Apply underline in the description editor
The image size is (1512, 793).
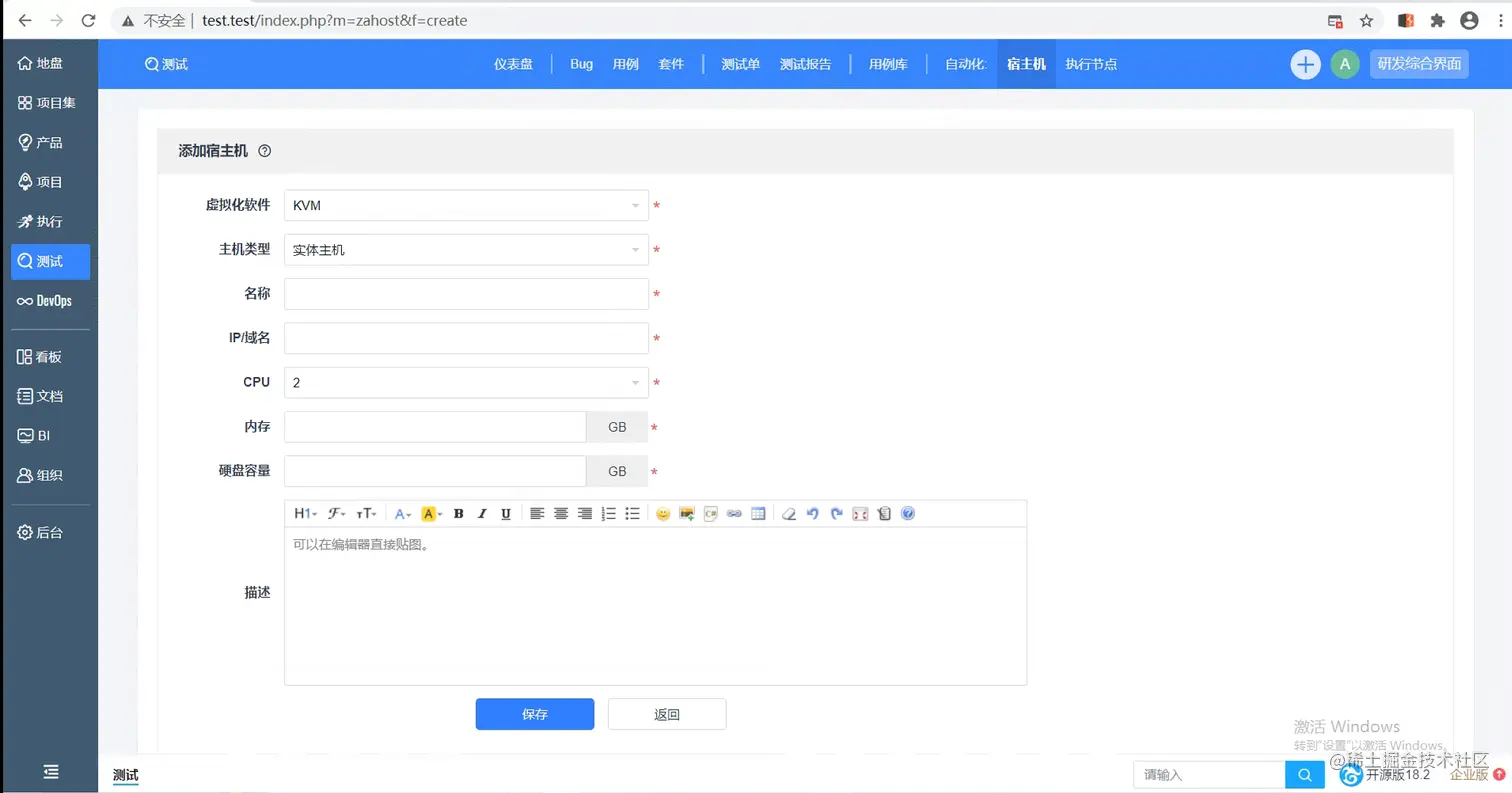pyautogui.click(x=506, y=514)
